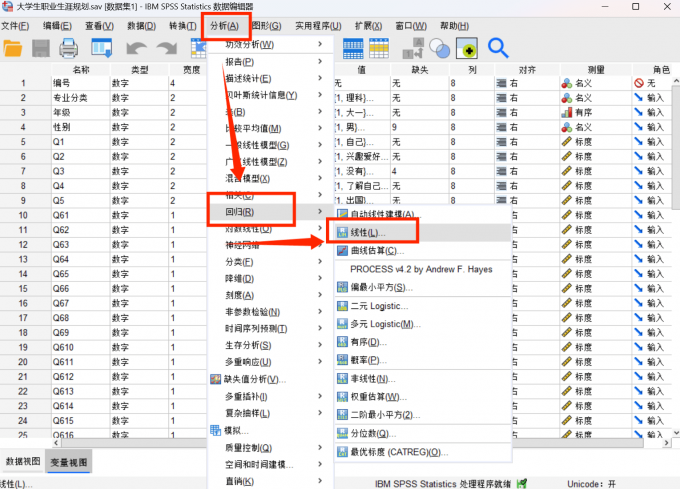Screen dimensions: 680x489
Task: Click the save disk toolbar icon
Action: pos(41,48)
